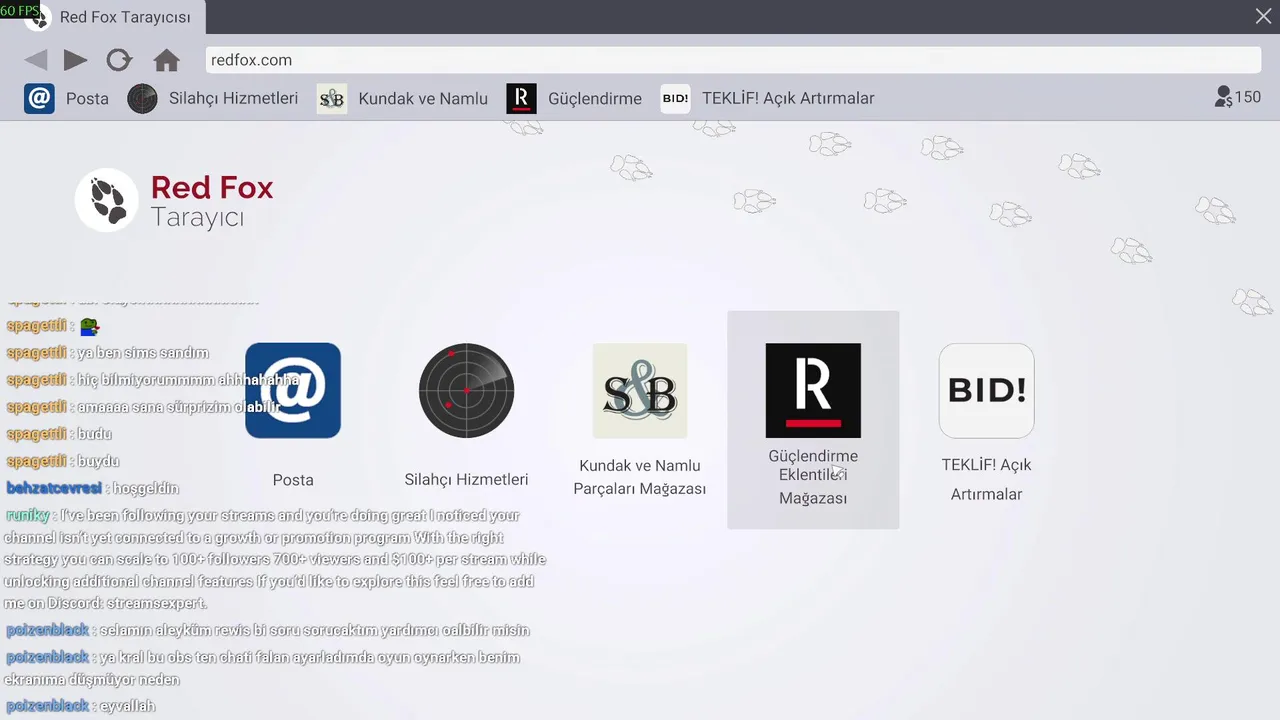Viewport: 1280px width, 720px height.
Task: Click TEKLİF! Açık Artırmalar label under tile
Action: (986, 479)
